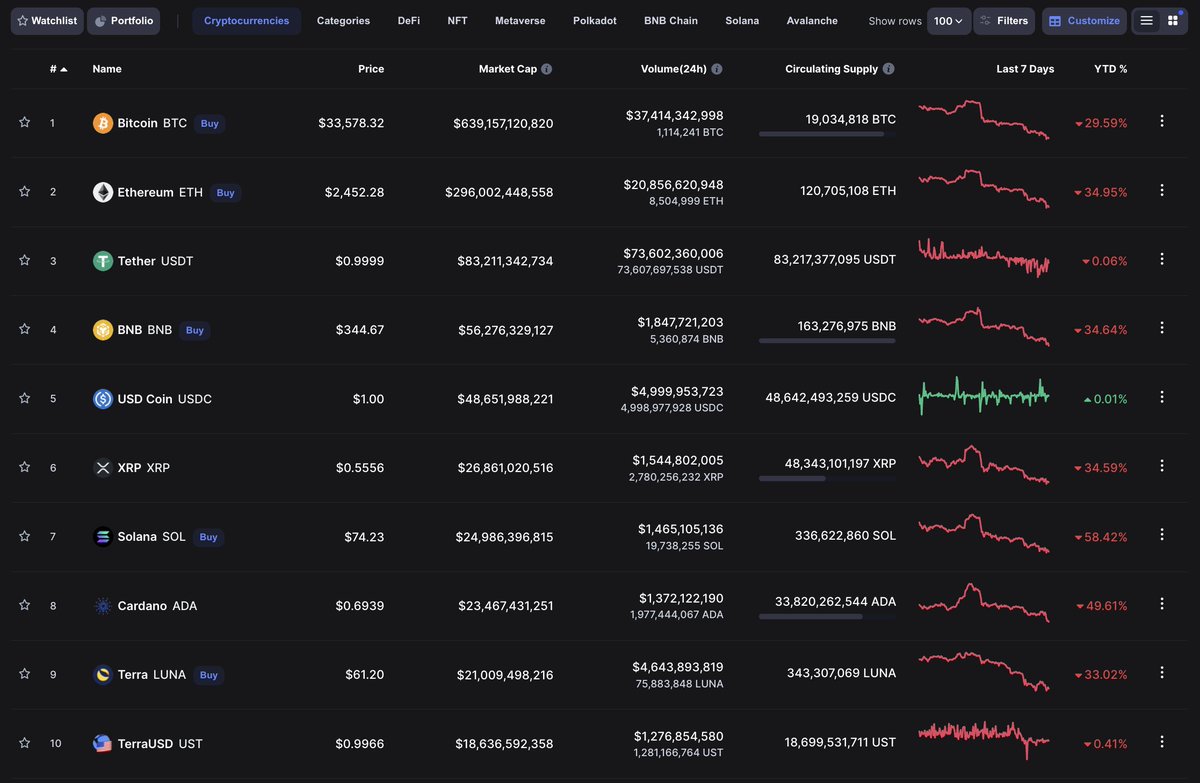The image size is (1200, 783).
Task: Open Terra LUNA row options menu
Action: (x=1162, y=673)
